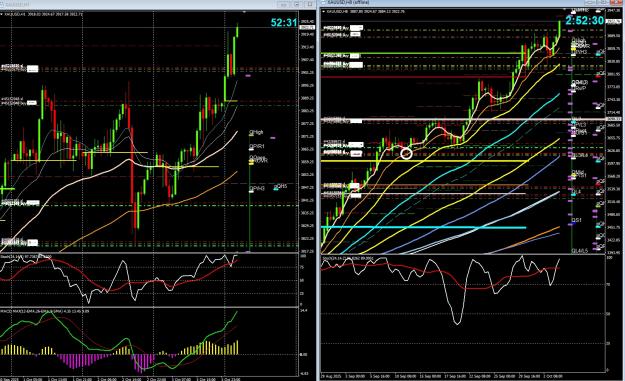
Task: Select the short yellow line beside the last left candles
Action: (231, 101)
